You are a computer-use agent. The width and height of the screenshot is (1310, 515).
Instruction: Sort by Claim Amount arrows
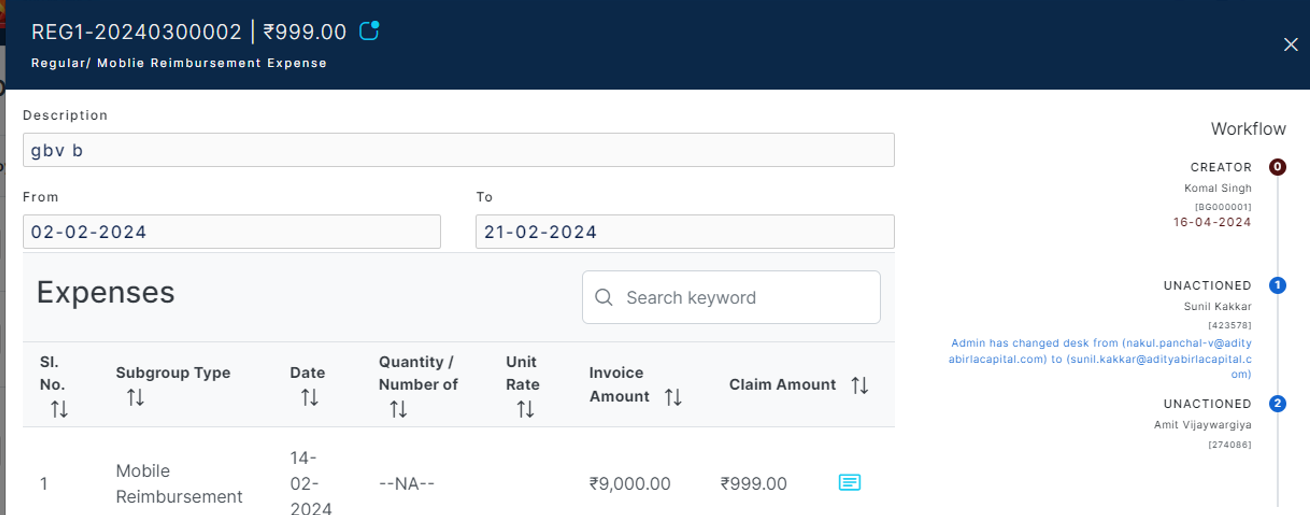[x=859, y=385]
